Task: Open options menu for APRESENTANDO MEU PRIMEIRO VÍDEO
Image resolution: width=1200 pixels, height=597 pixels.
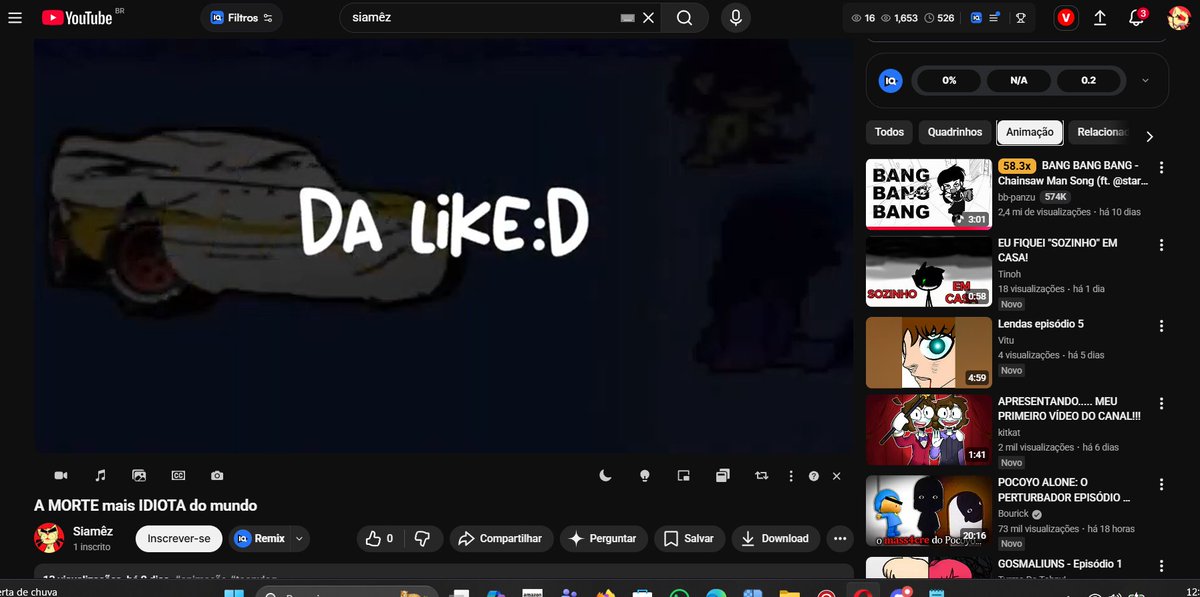Action: (1161, 404)
